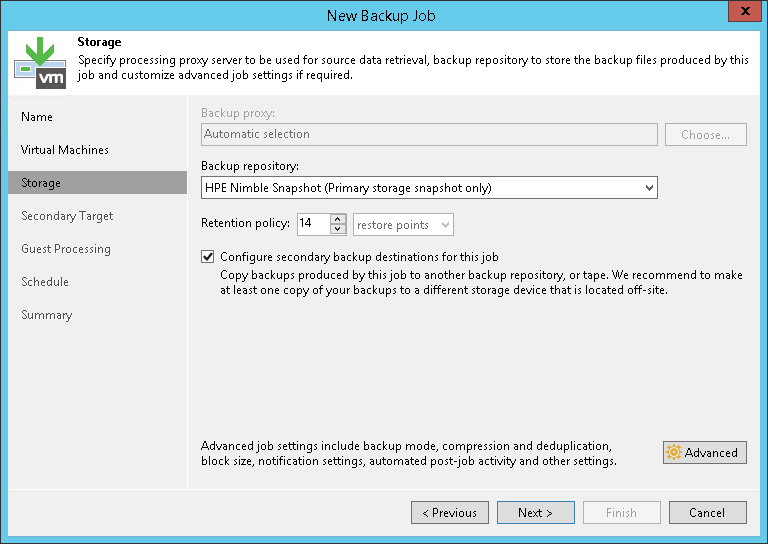
Task: Switch to Virtual Machines step
Action: point(65,150)
